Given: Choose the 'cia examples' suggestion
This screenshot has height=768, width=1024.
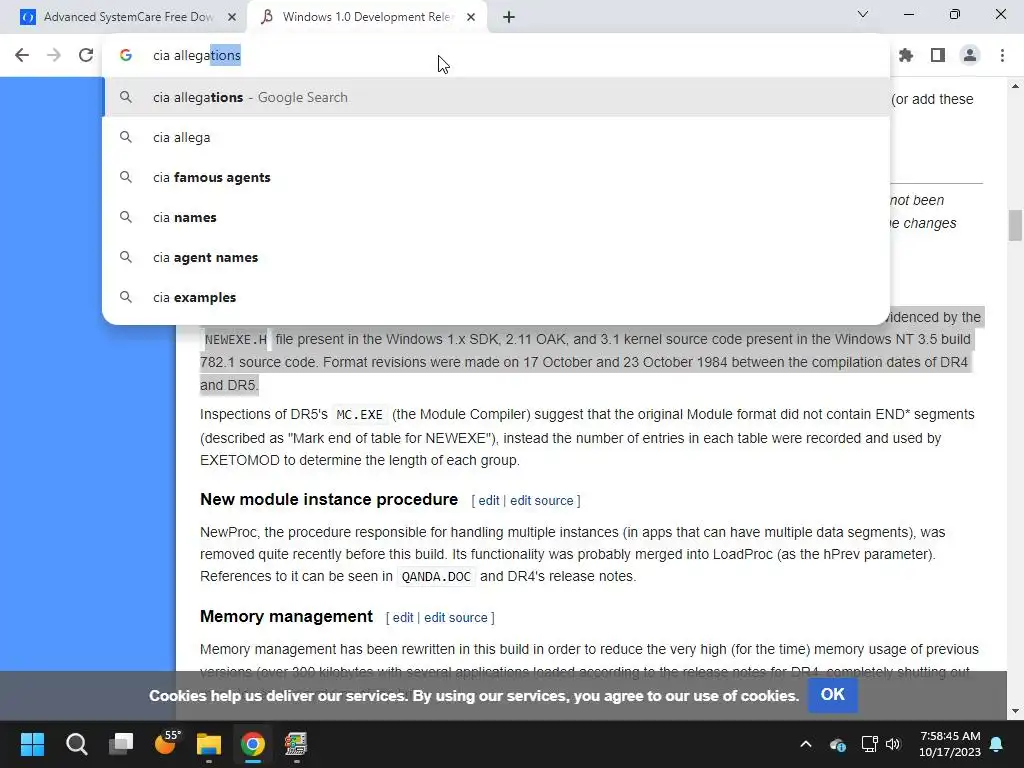Looking at the screenshot, I should [496, 297].
